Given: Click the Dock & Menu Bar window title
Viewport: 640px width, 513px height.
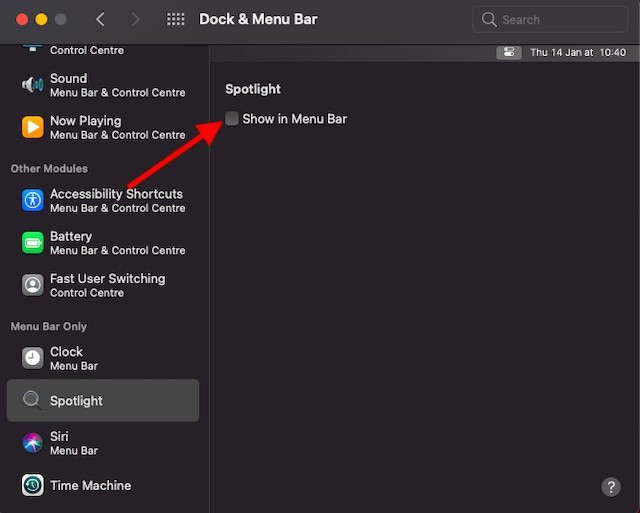Looking at the screenshot, I should [x=258, y=19].
